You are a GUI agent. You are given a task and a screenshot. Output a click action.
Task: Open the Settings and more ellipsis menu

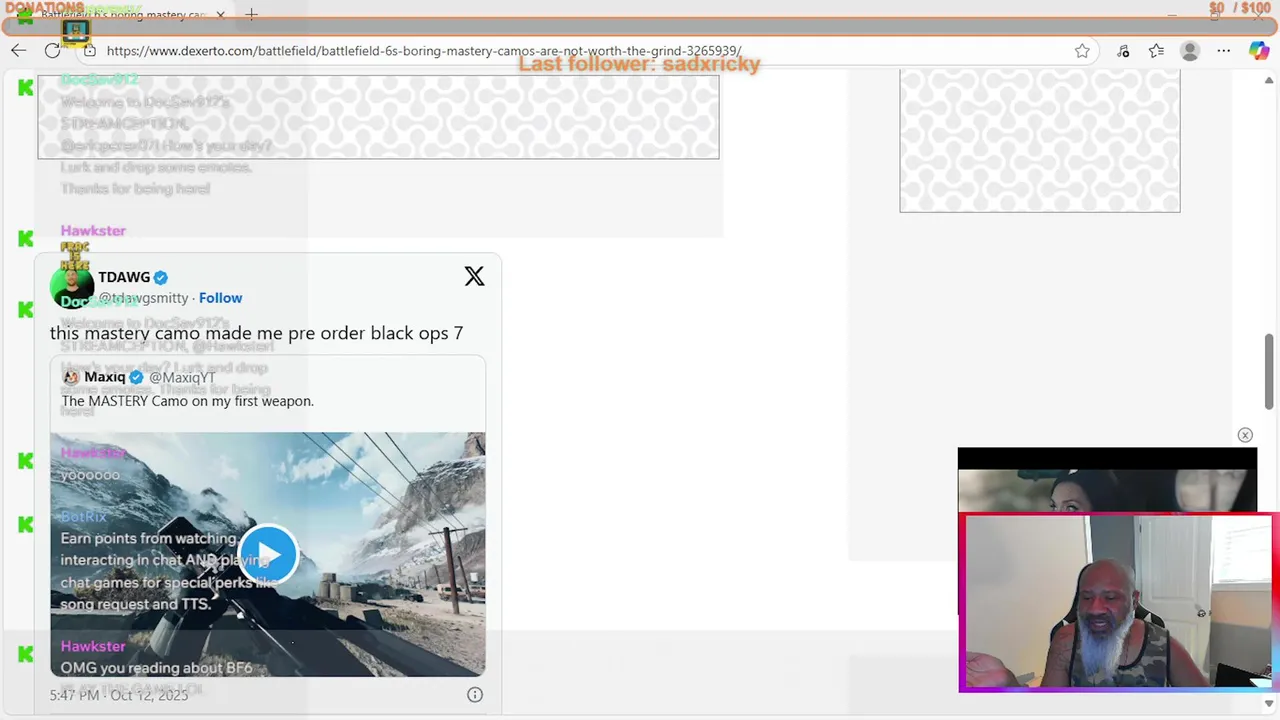click(x=1224, y=51)
